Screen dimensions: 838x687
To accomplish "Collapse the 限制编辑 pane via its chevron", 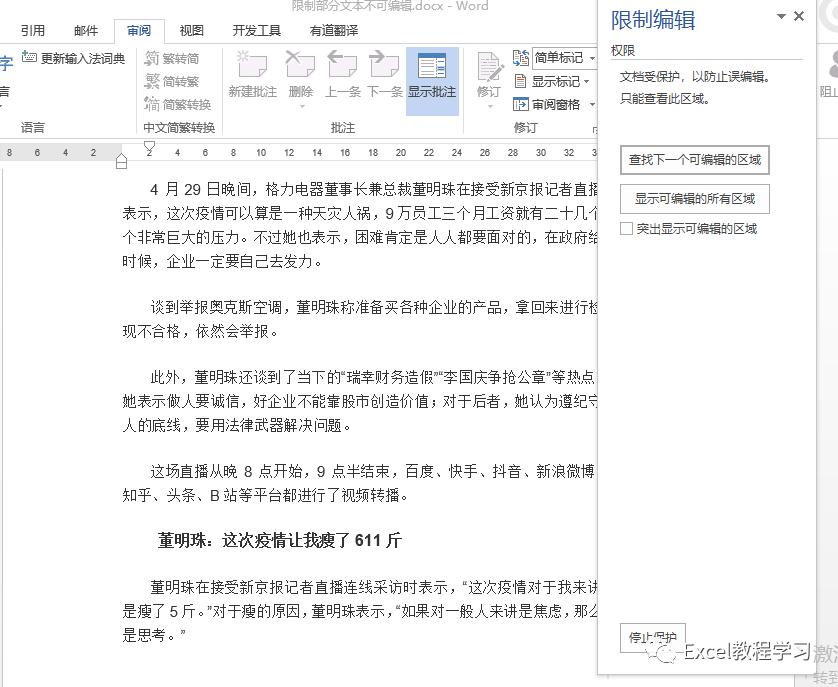I will tap(782, 17).
